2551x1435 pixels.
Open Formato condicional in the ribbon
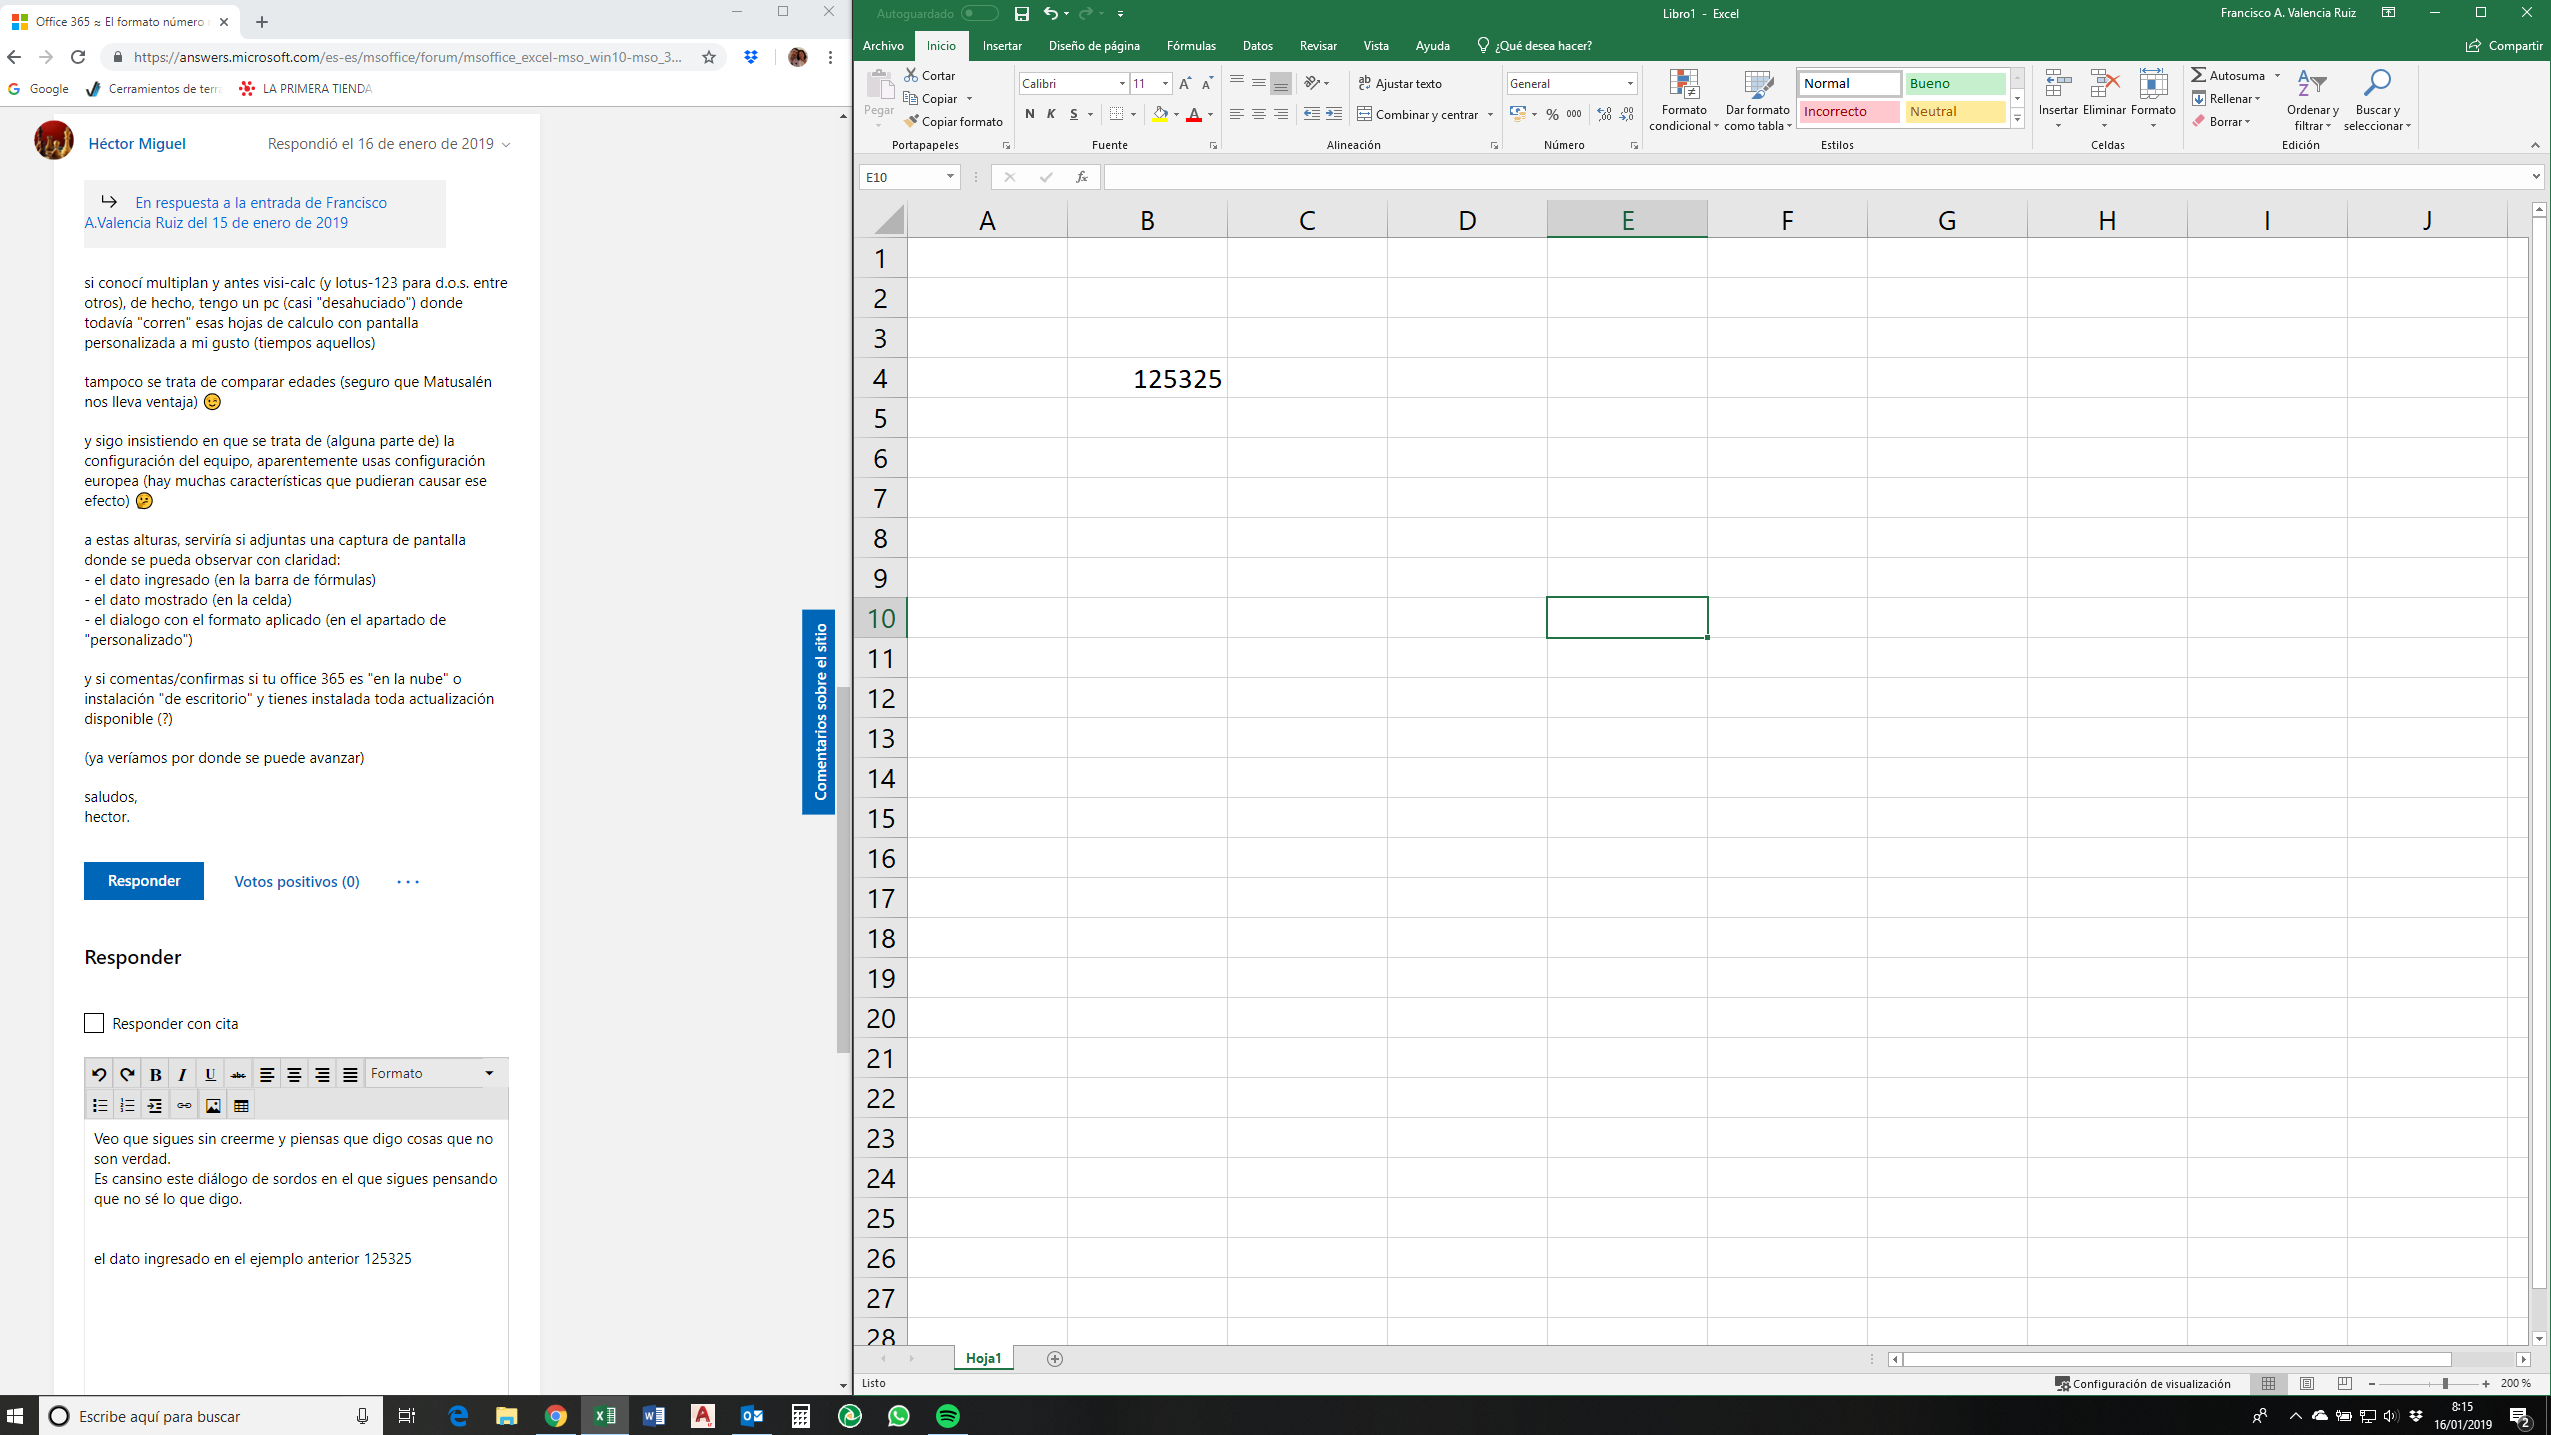pos(1683,99)
